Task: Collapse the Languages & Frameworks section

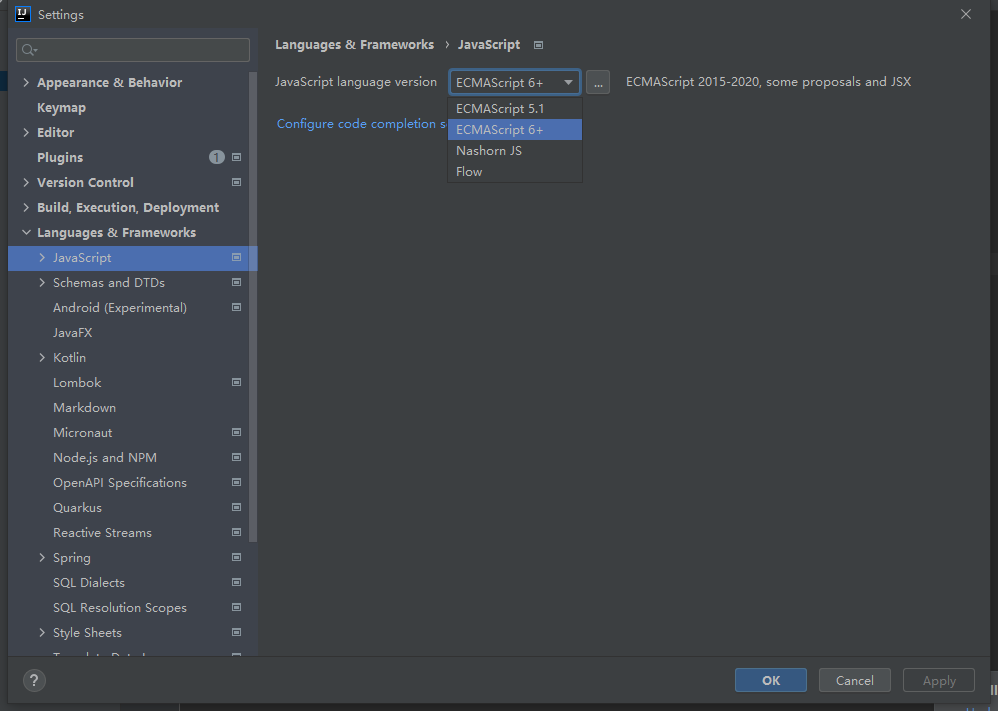Action: click(26, 232)
